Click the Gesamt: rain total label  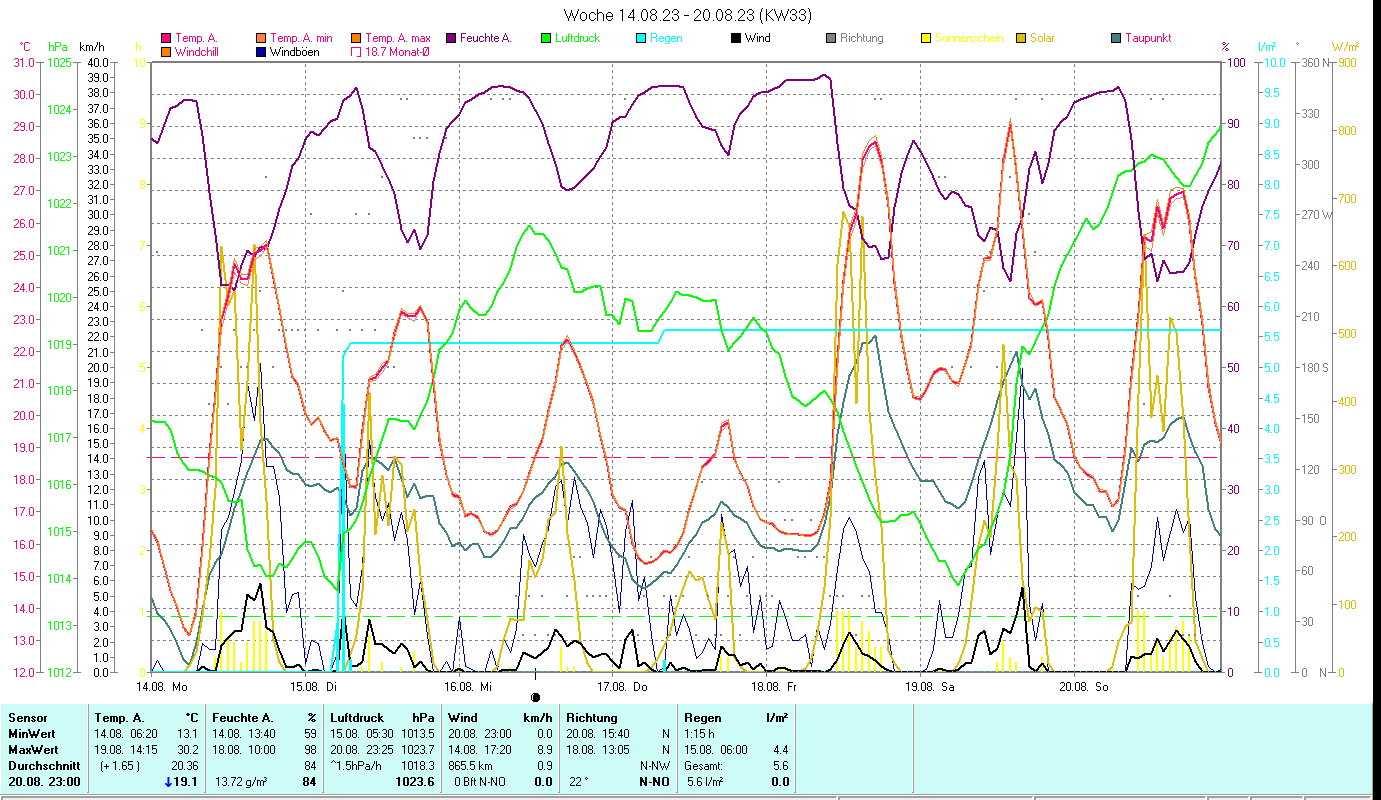pyautogui.click(x=703, y=766)
